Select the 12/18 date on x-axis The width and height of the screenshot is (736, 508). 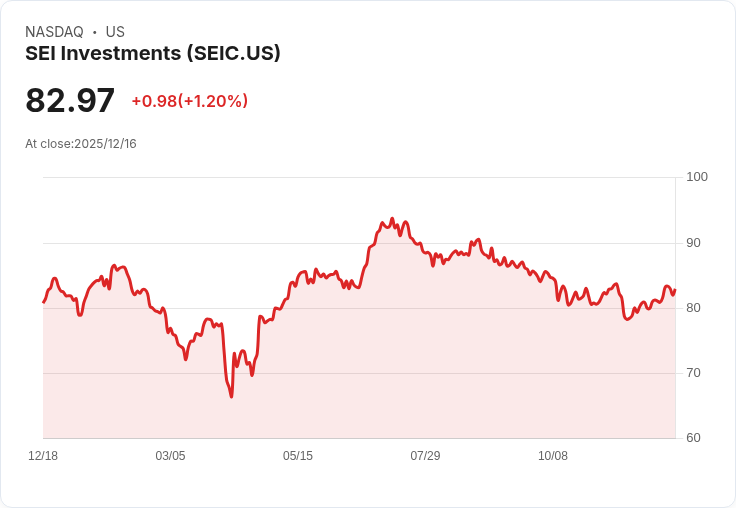click(x=43, y=456)
